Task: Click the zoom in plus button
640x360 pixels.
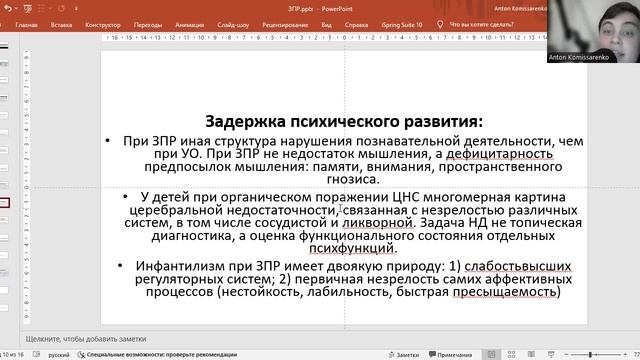Action: tap(625, 355)
